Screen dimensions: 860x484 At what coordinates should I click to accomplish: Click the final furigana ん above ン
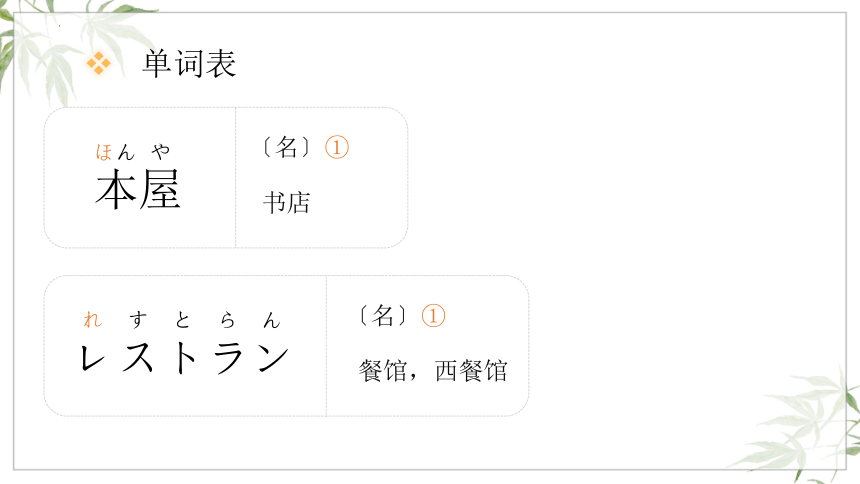[x=271, y=319]
